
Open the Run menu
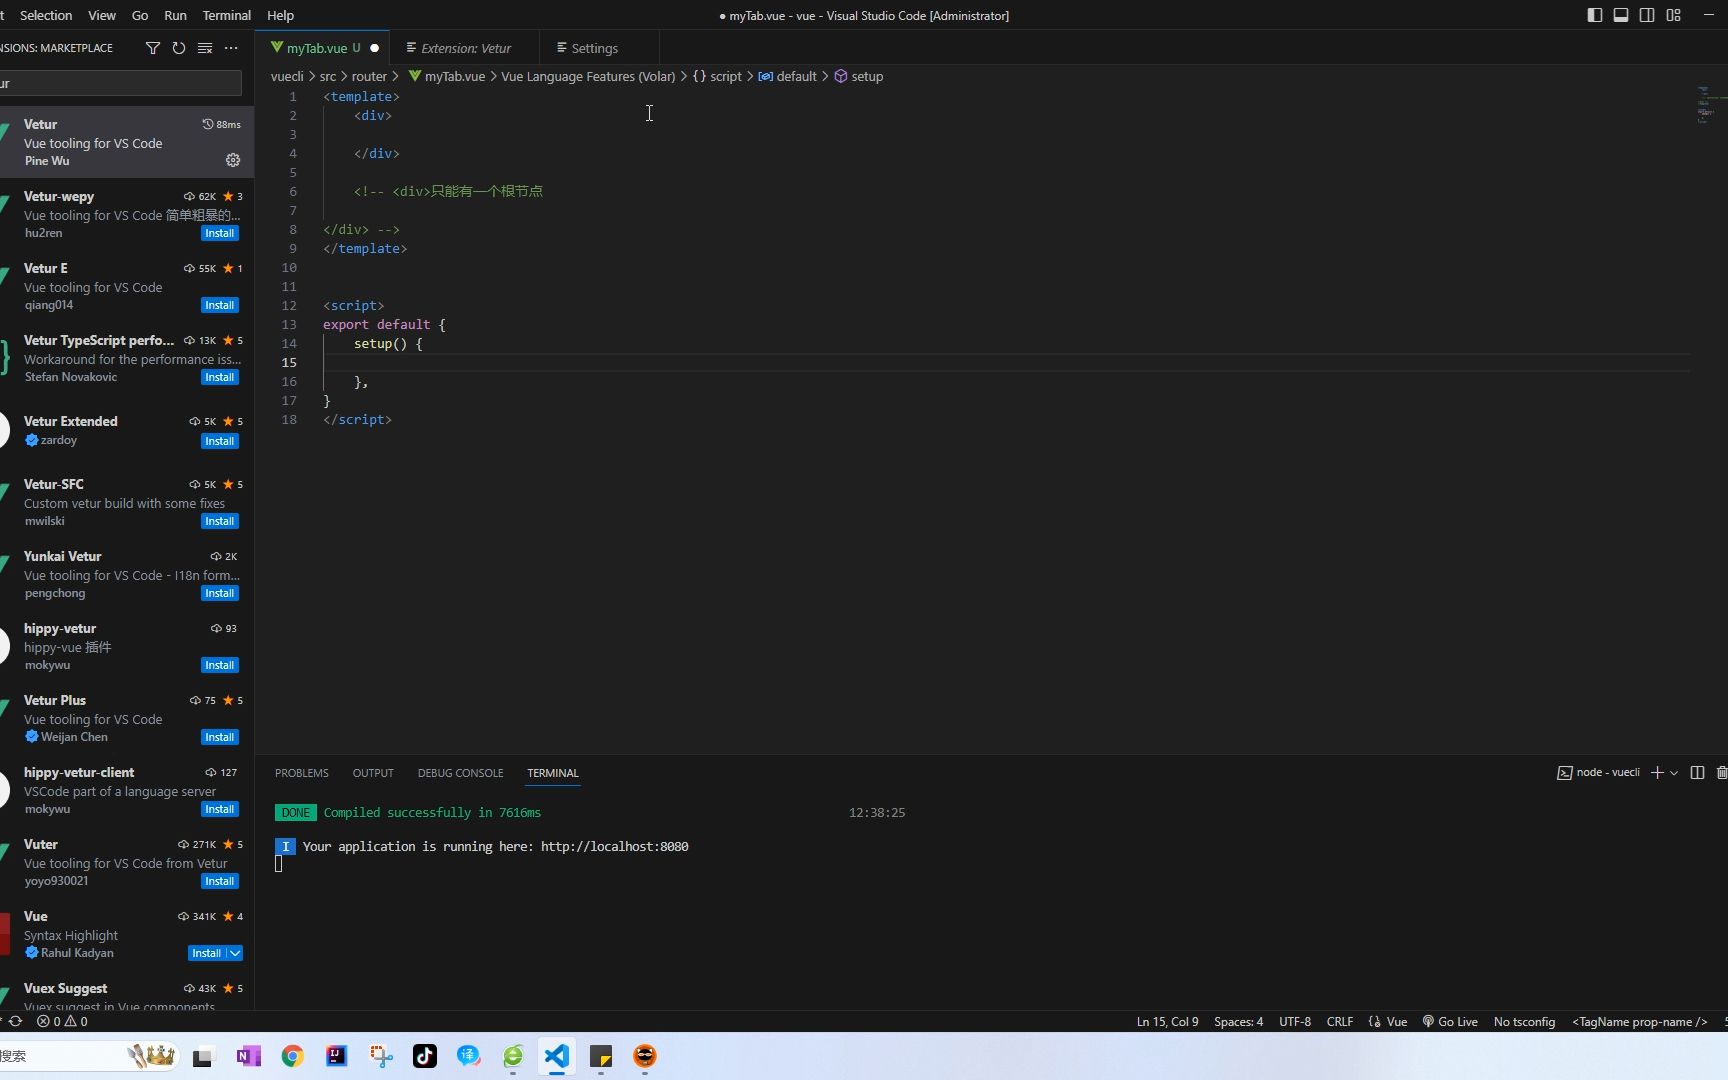175,15
